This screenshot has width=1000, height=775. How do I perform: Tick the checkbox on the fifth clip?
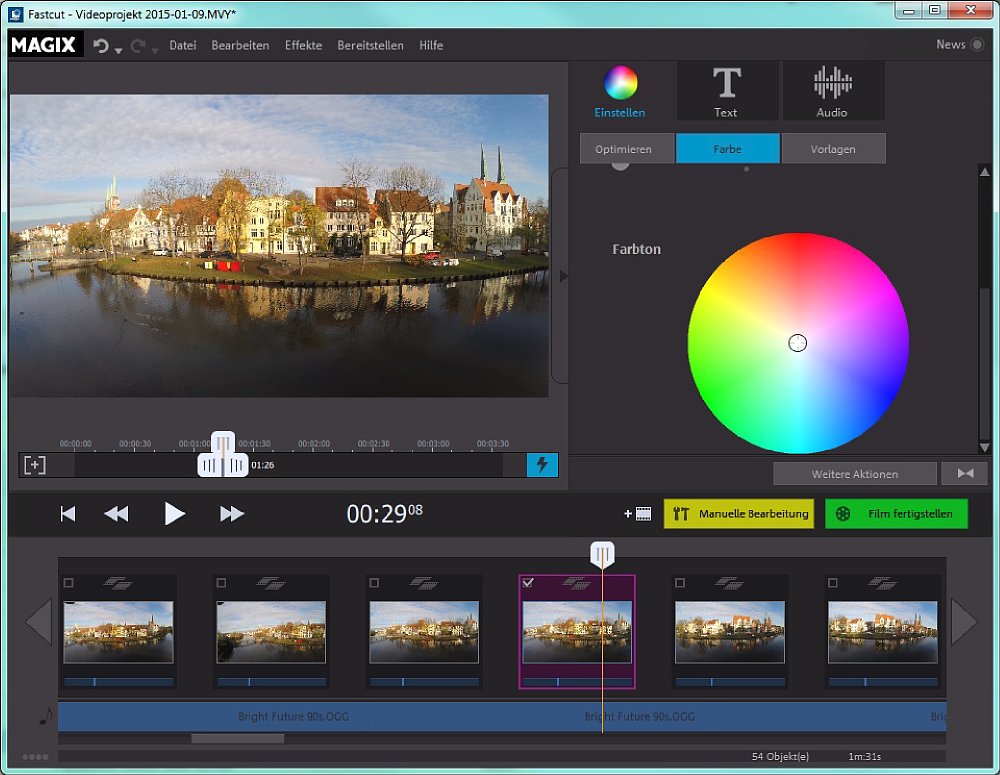[680, 583]
